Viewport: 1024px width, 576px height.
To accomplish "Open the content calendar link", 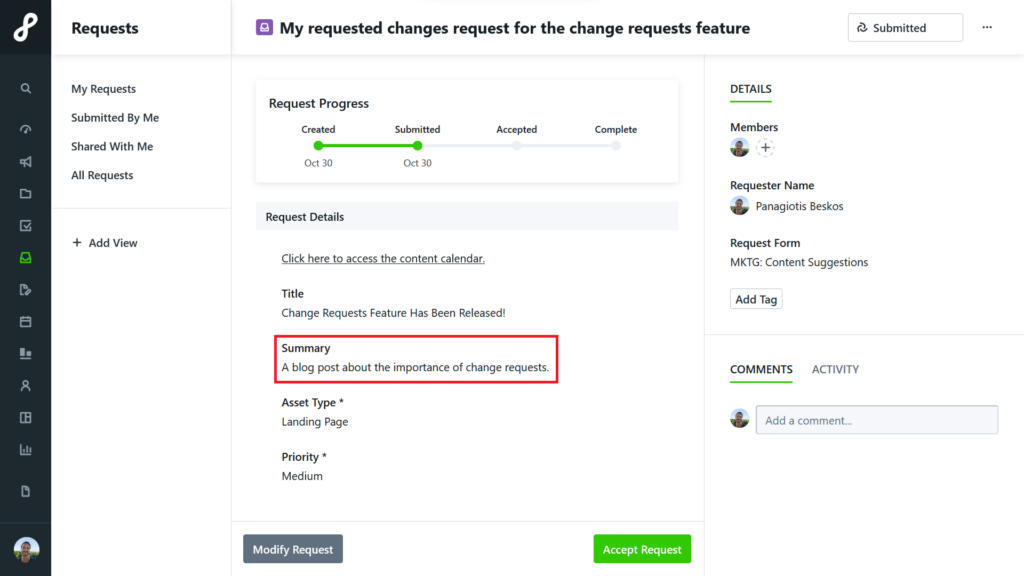I will [x=383, y=258].
